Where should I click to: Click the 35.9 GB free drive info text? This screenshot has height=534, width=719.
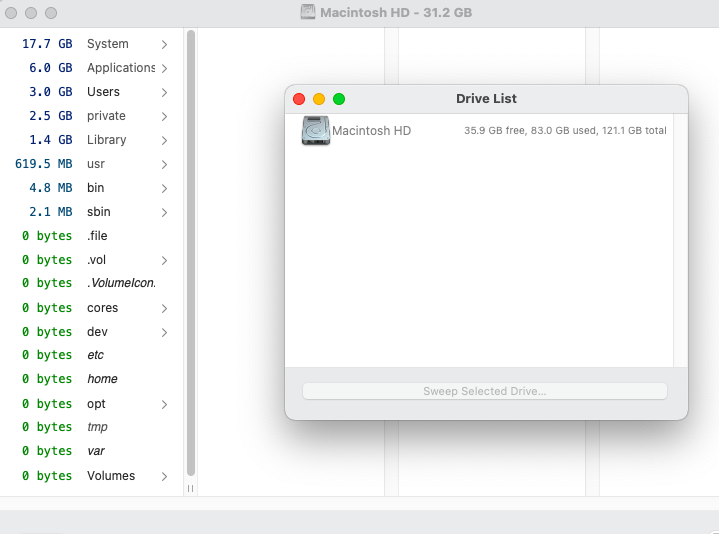coord(565,131)
